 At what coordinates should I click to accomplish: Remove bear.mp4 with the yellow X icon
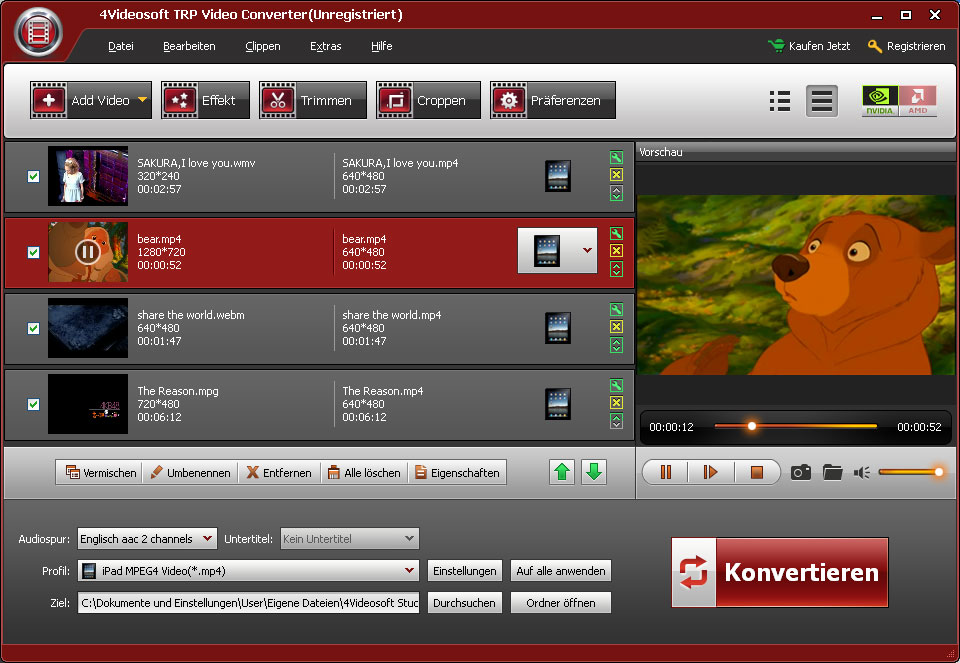(x=616, y=251)
